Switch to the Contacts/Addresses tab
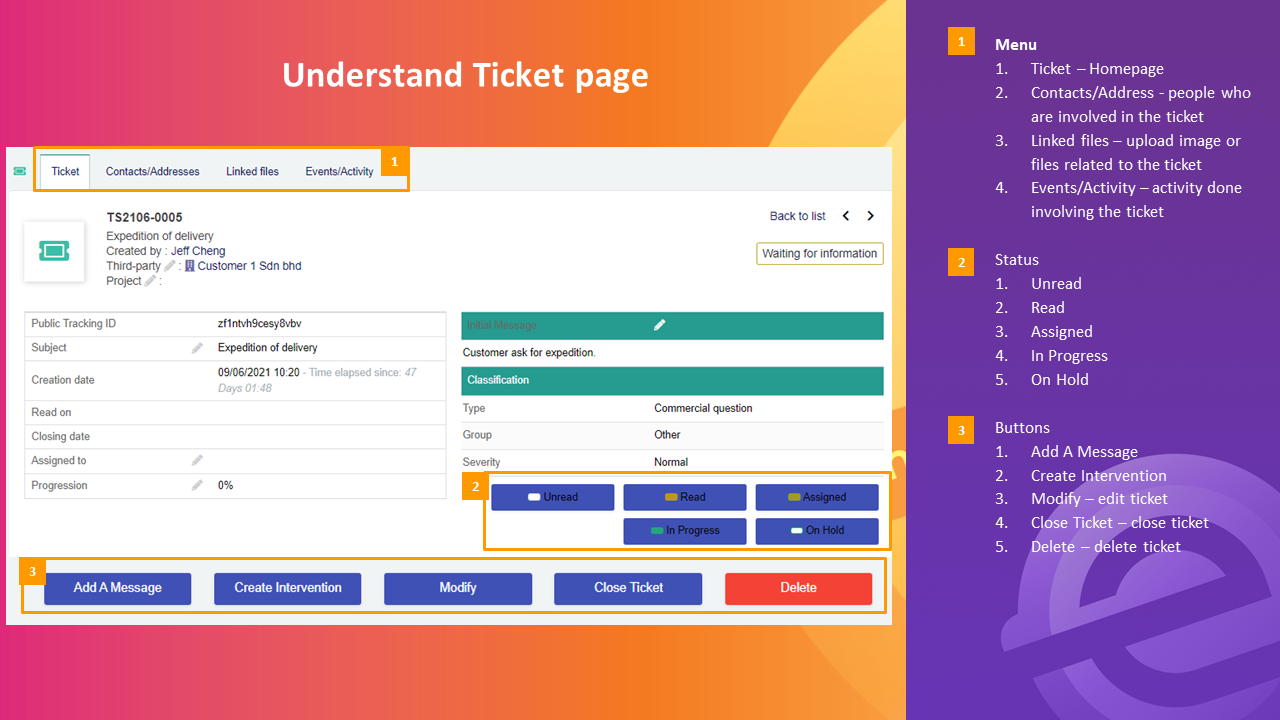The height and width of the screenshot is (720, 1280). click(x=152, y=171)
